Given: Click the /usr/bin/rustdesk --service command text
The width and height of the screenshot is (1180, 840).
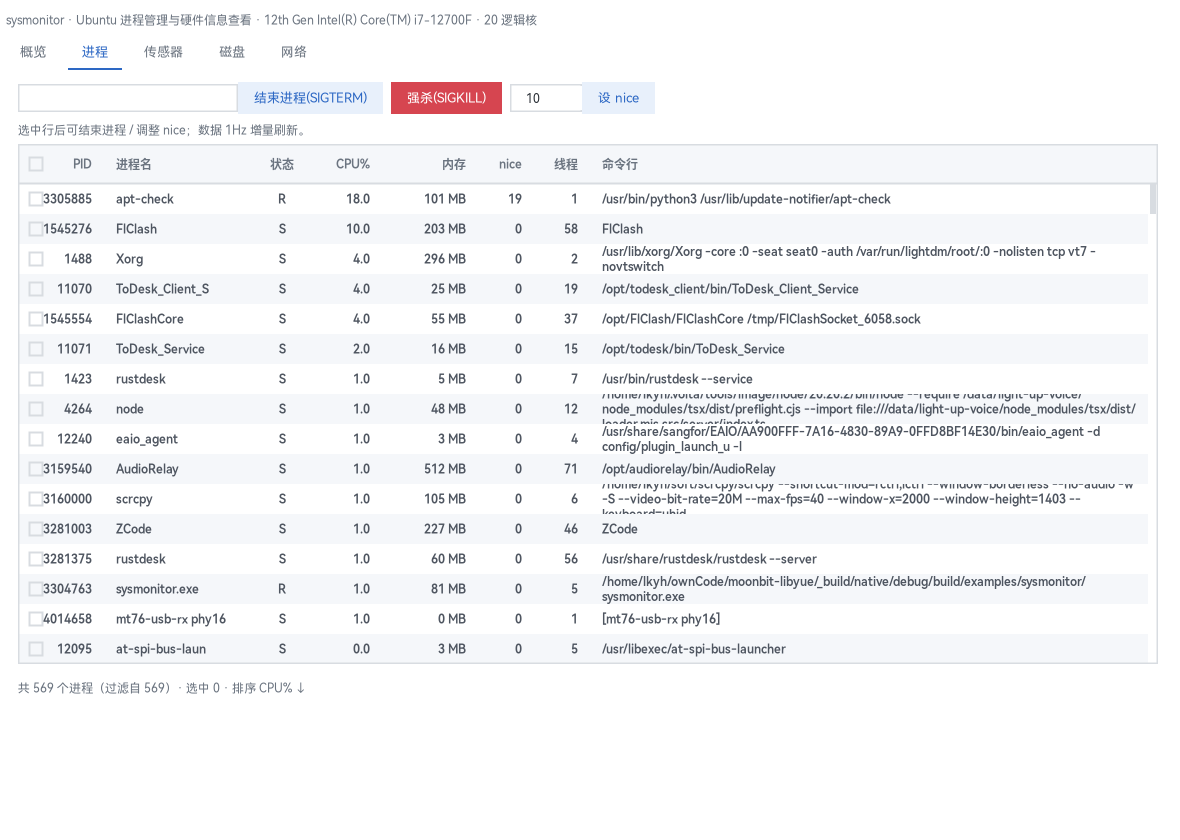Looking at the screenshot, I should pyautogui.click(x=677, y=379).
